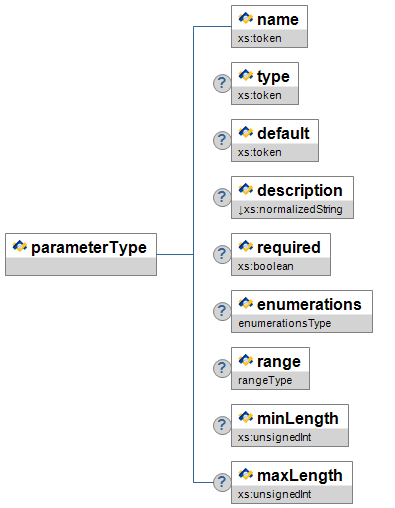Open the enumerationsType type label
Image resolution: width=395 pixels, height=508 pixels.
click(x=285, y=323)
